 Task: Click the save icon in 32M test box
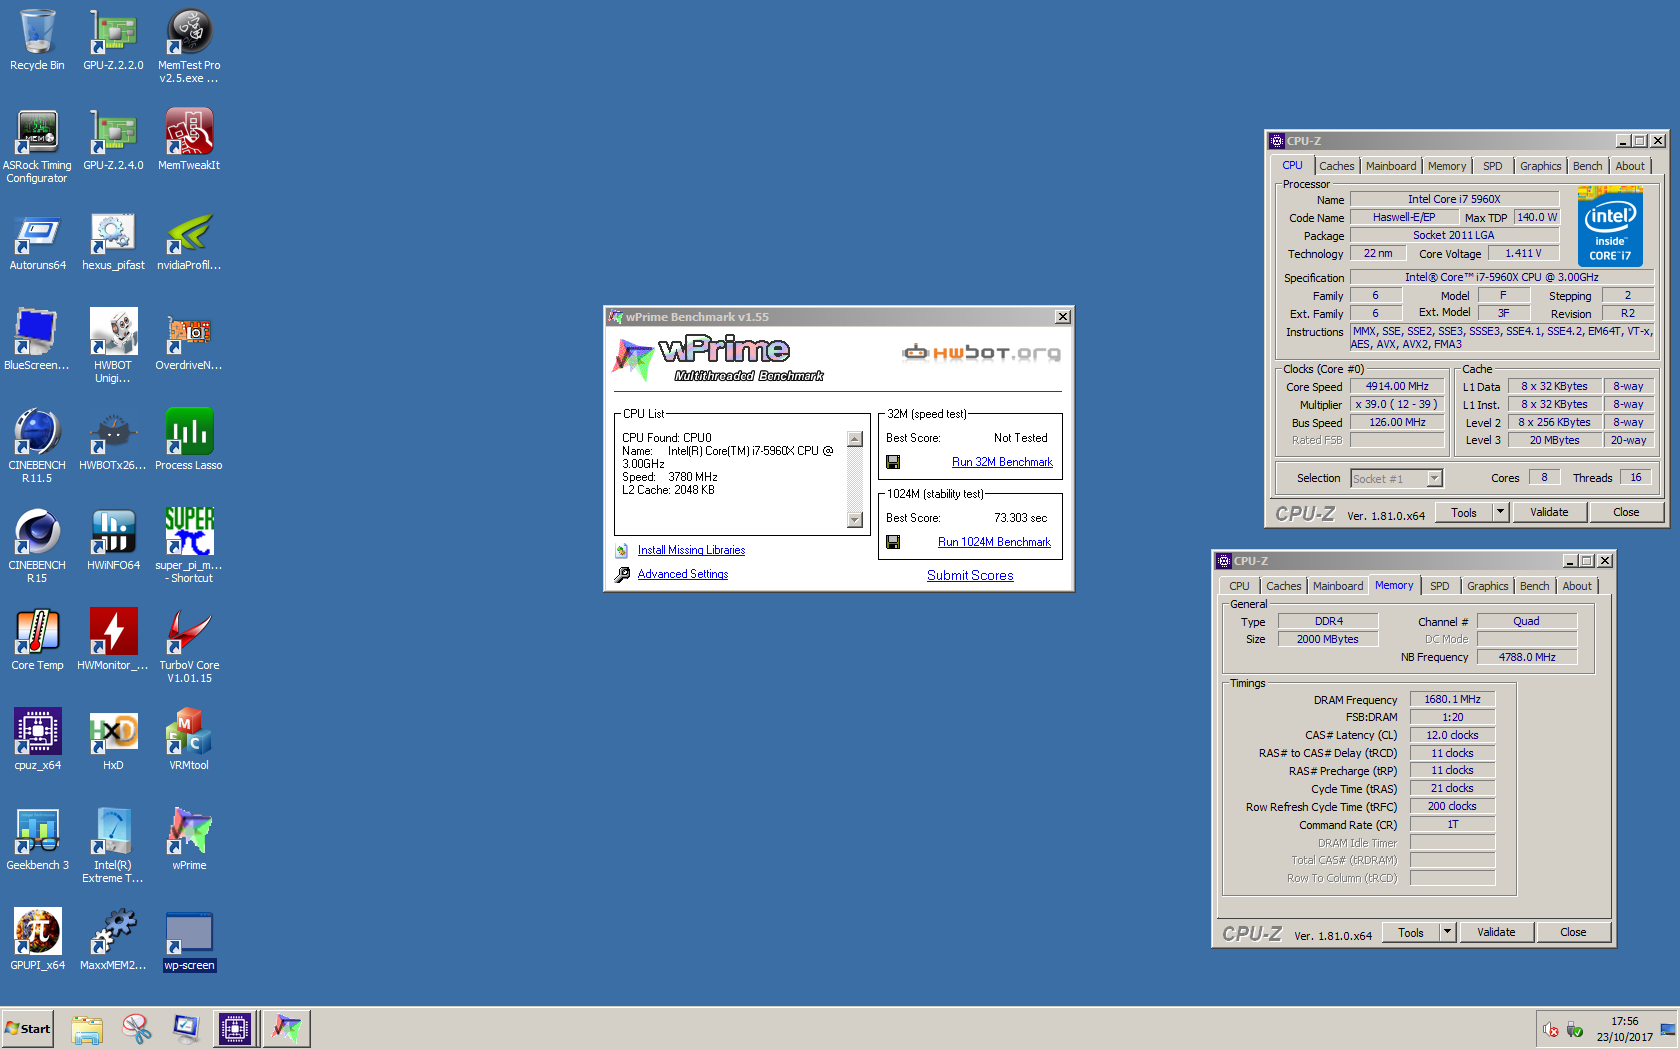tap(893, 462)
